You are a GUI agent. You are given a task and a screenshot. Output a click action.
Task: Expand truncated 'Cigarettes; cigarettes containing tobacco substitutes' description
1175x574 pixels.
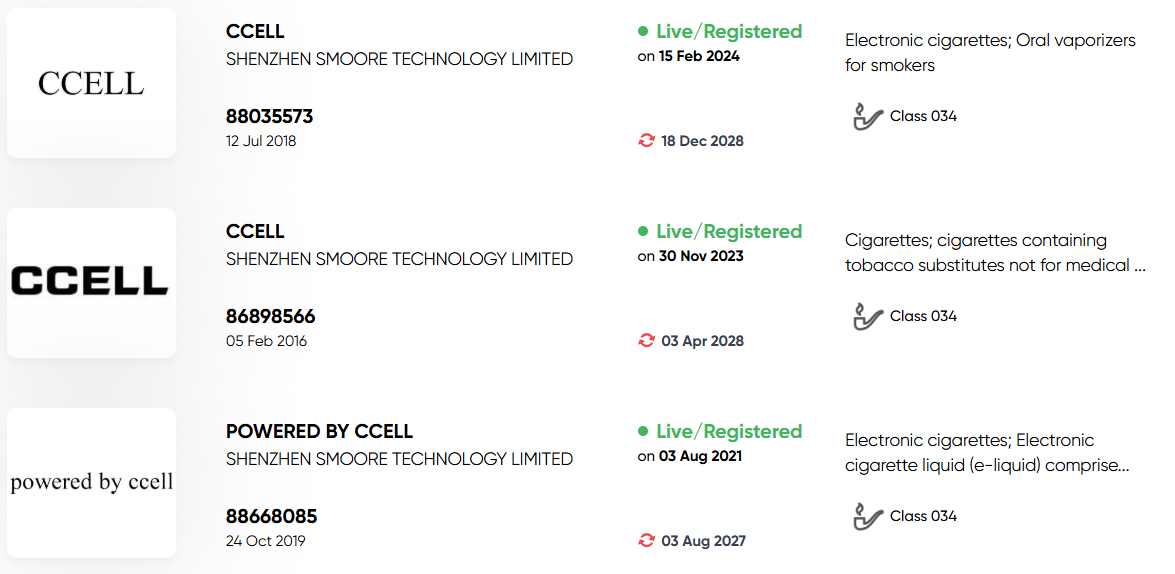point(995,253)
